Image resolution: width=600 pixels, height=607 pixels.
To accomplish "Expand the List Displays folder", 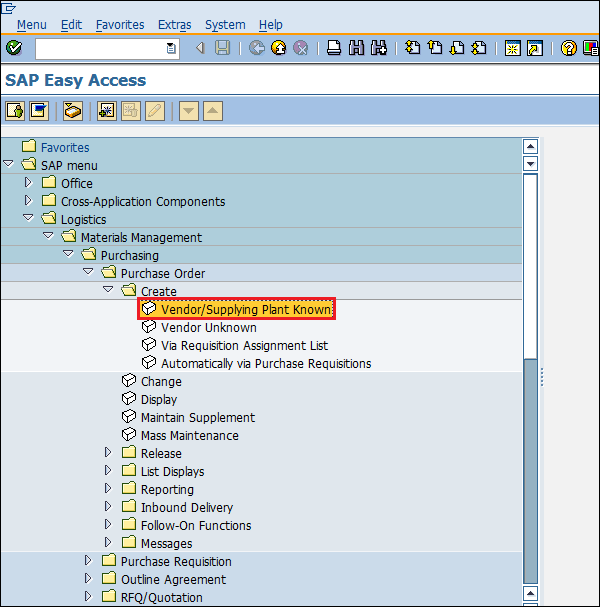I will coord(108,470).
